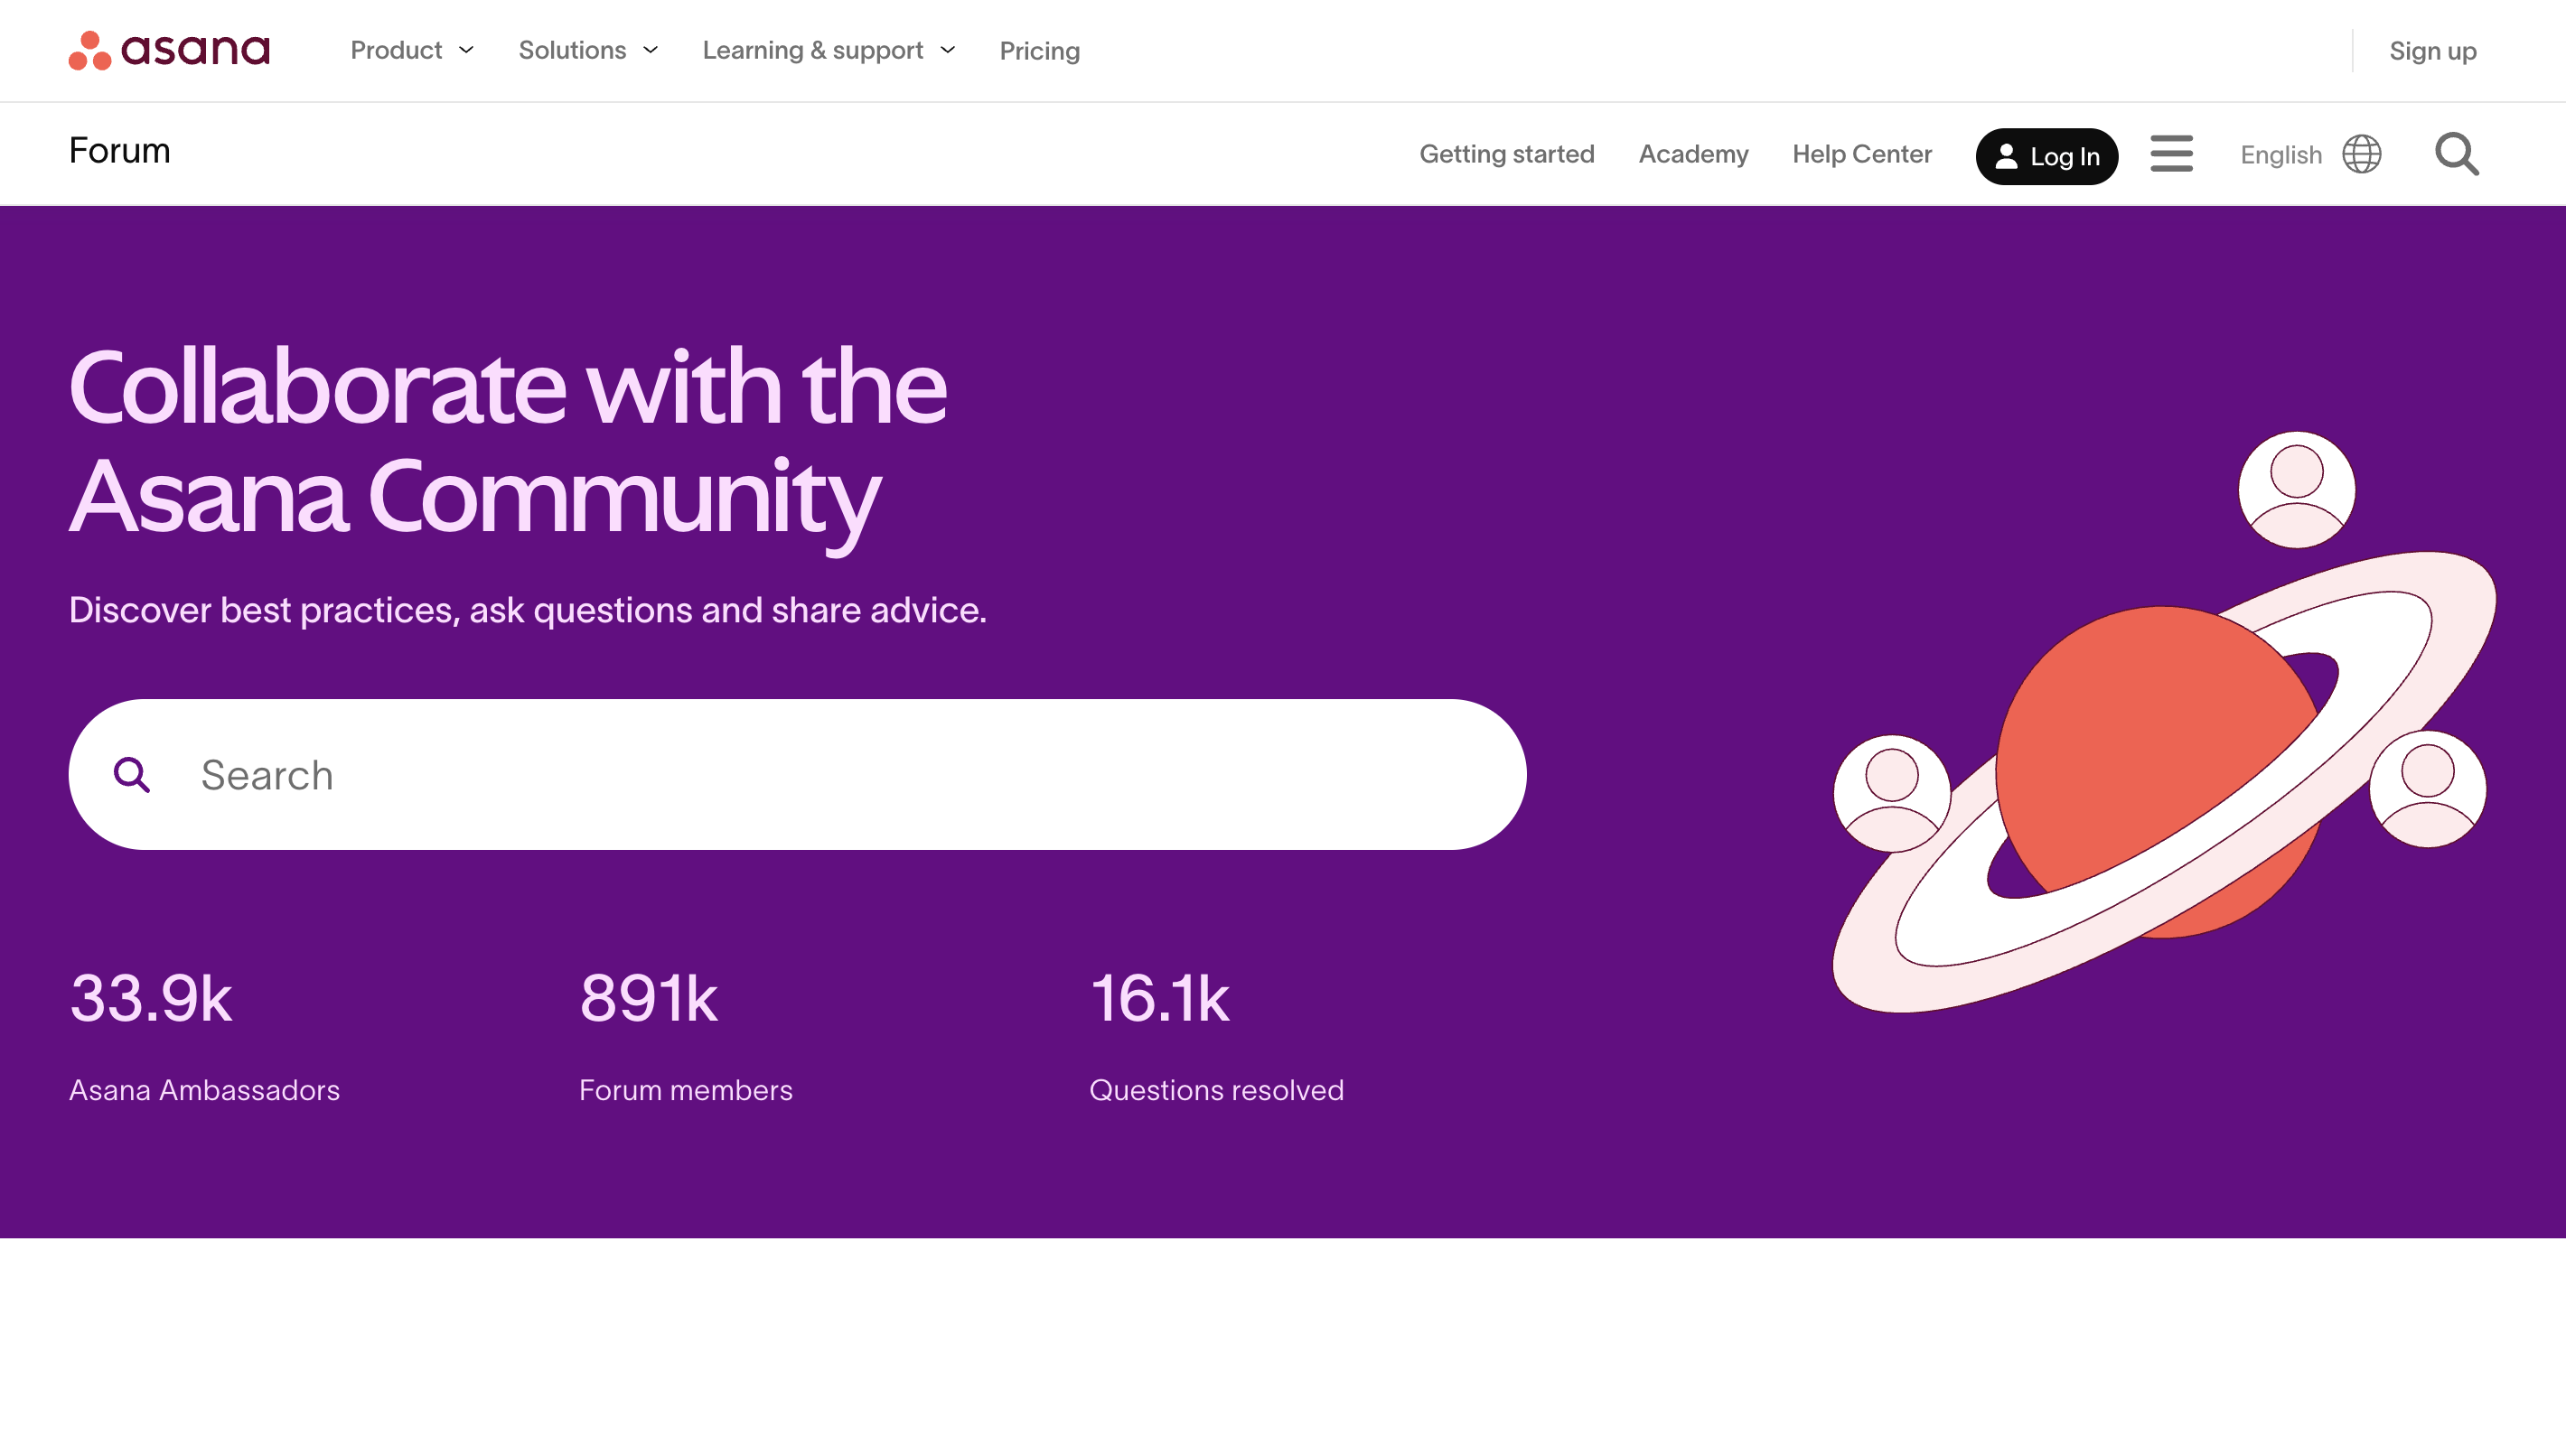Expand the Product dropdown
The width and height of the screenshot is (2566, 1456).
pyautogui.click(x=410, y=50)
